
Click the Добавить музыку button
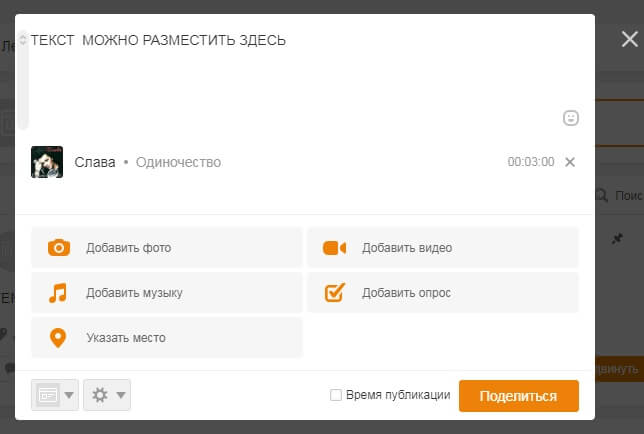[167, 293]
